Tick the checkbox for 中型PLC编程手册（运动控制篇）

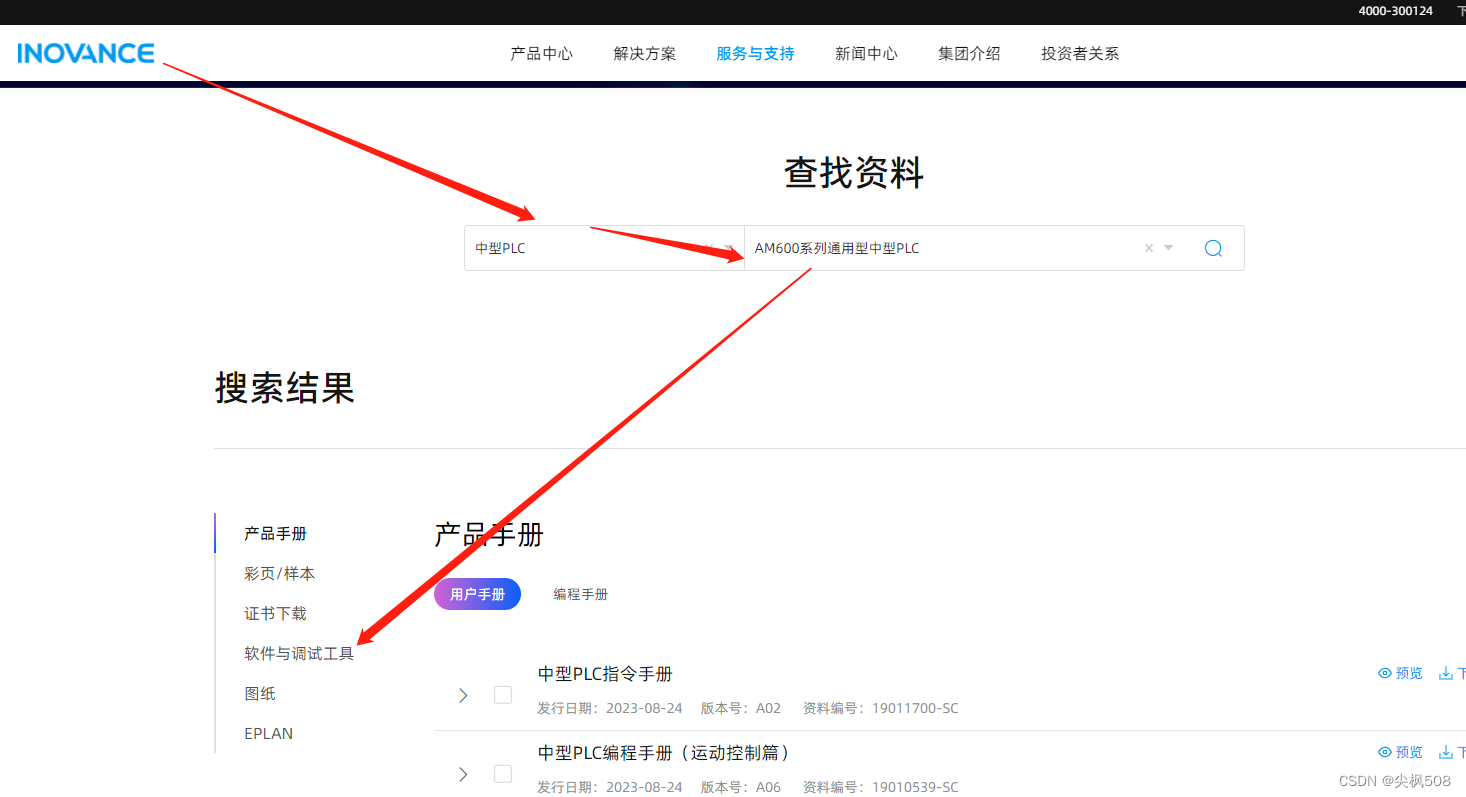point(503,773)
